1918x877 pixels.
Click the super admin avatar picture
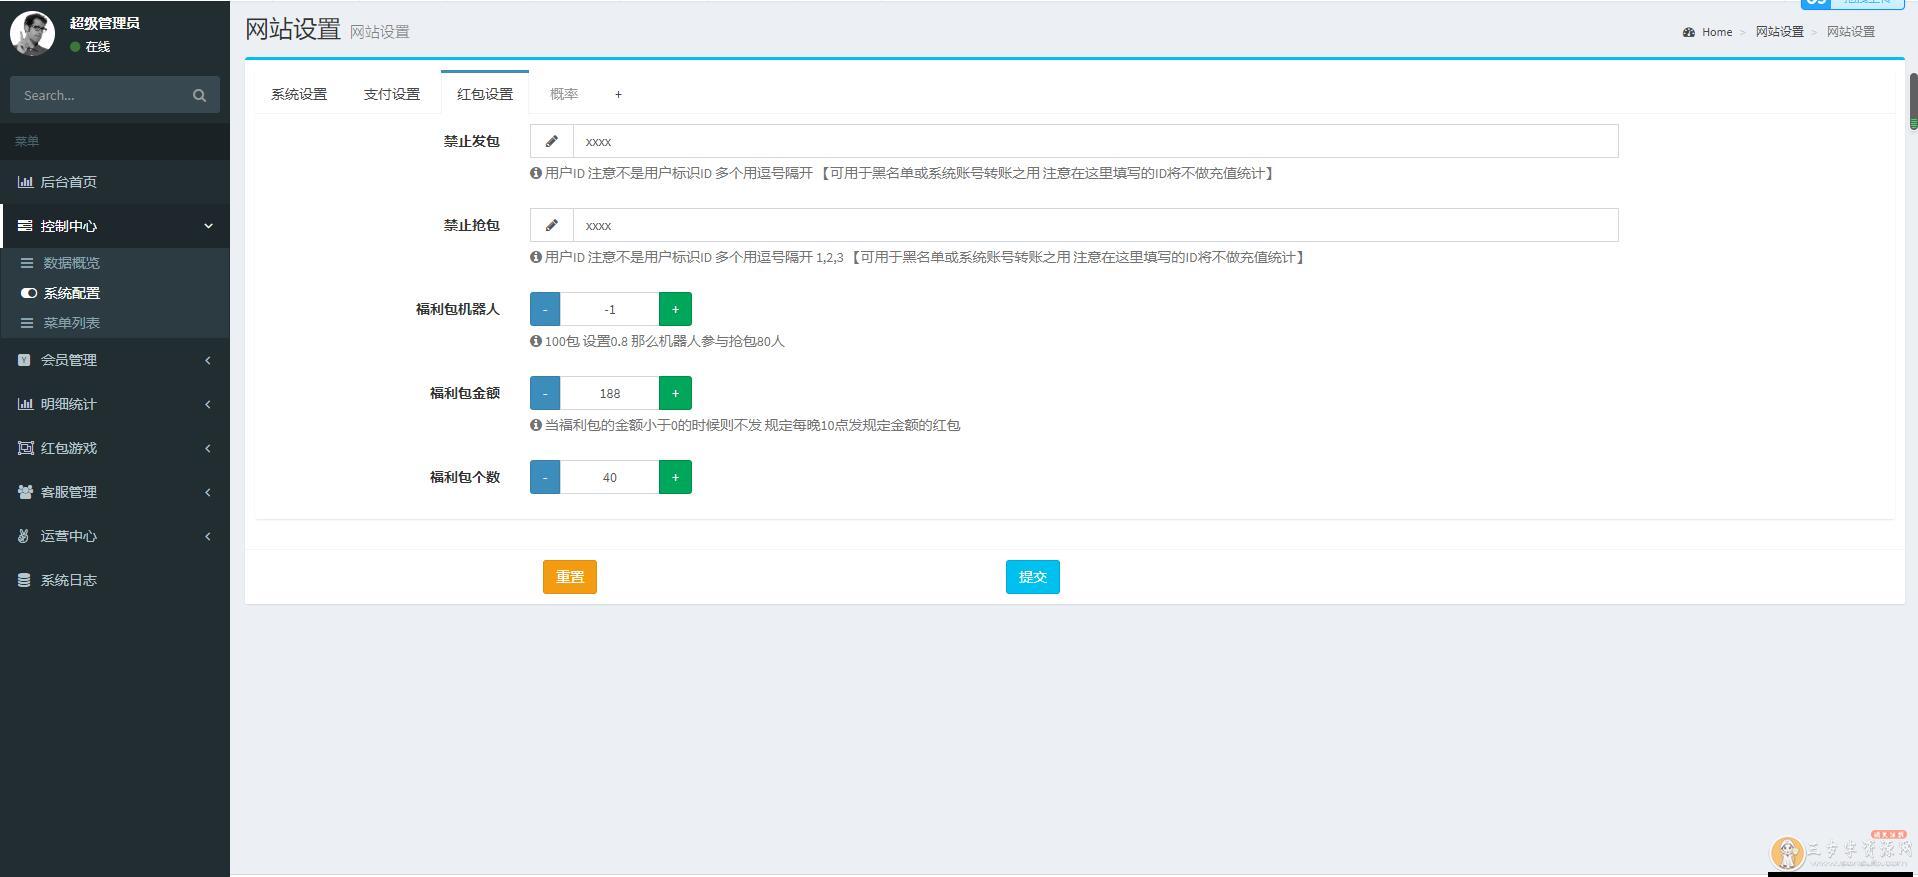[x=32, y=33]
